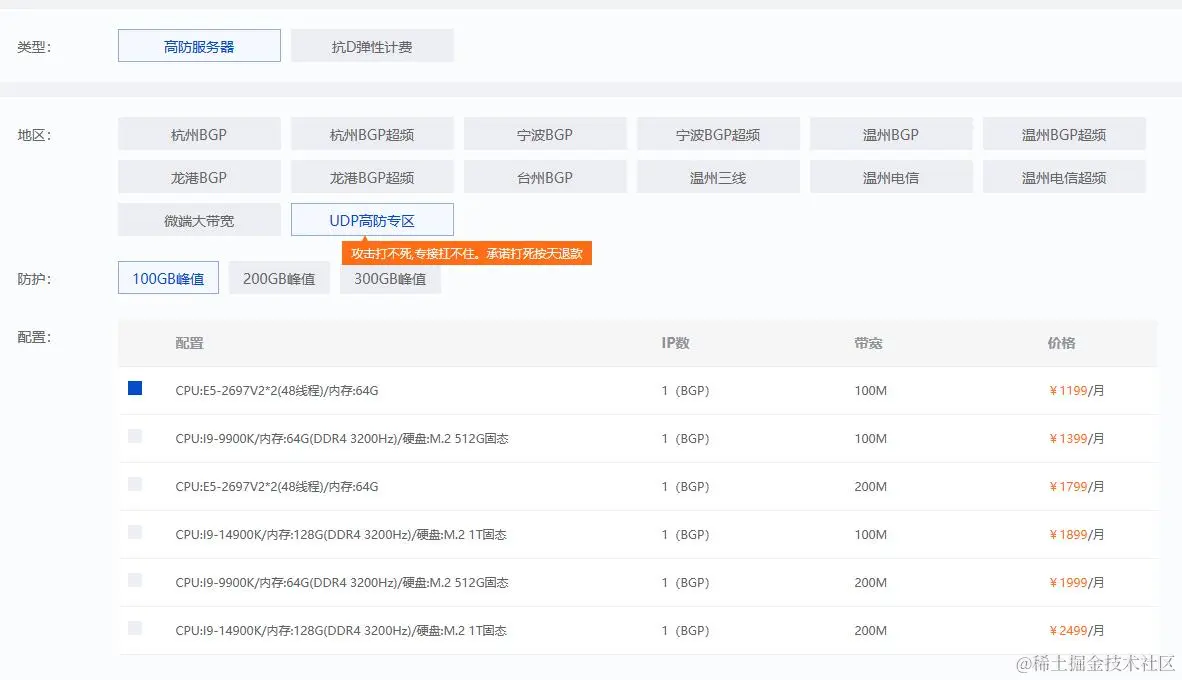Pick the 龙港BGP超频 region button
The width and height of the screenshot is (1182, 680).
click(372, 177)
